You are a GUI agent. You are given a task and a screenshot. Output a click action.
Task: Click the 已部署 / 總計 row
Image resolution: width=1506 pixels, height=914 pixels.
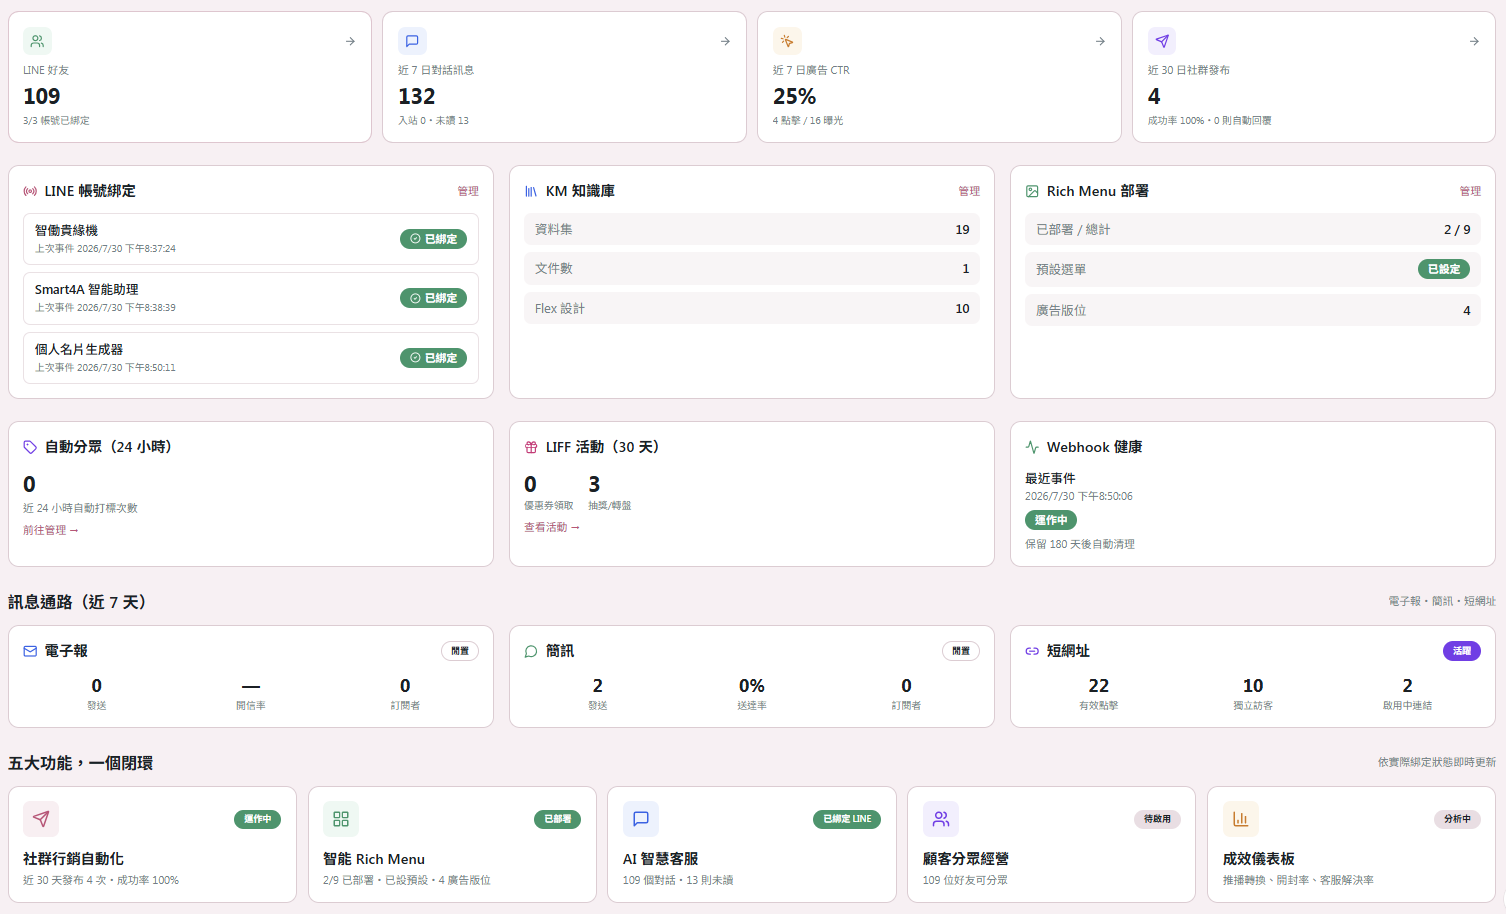pyautogui.click(x=1253, y=229)
